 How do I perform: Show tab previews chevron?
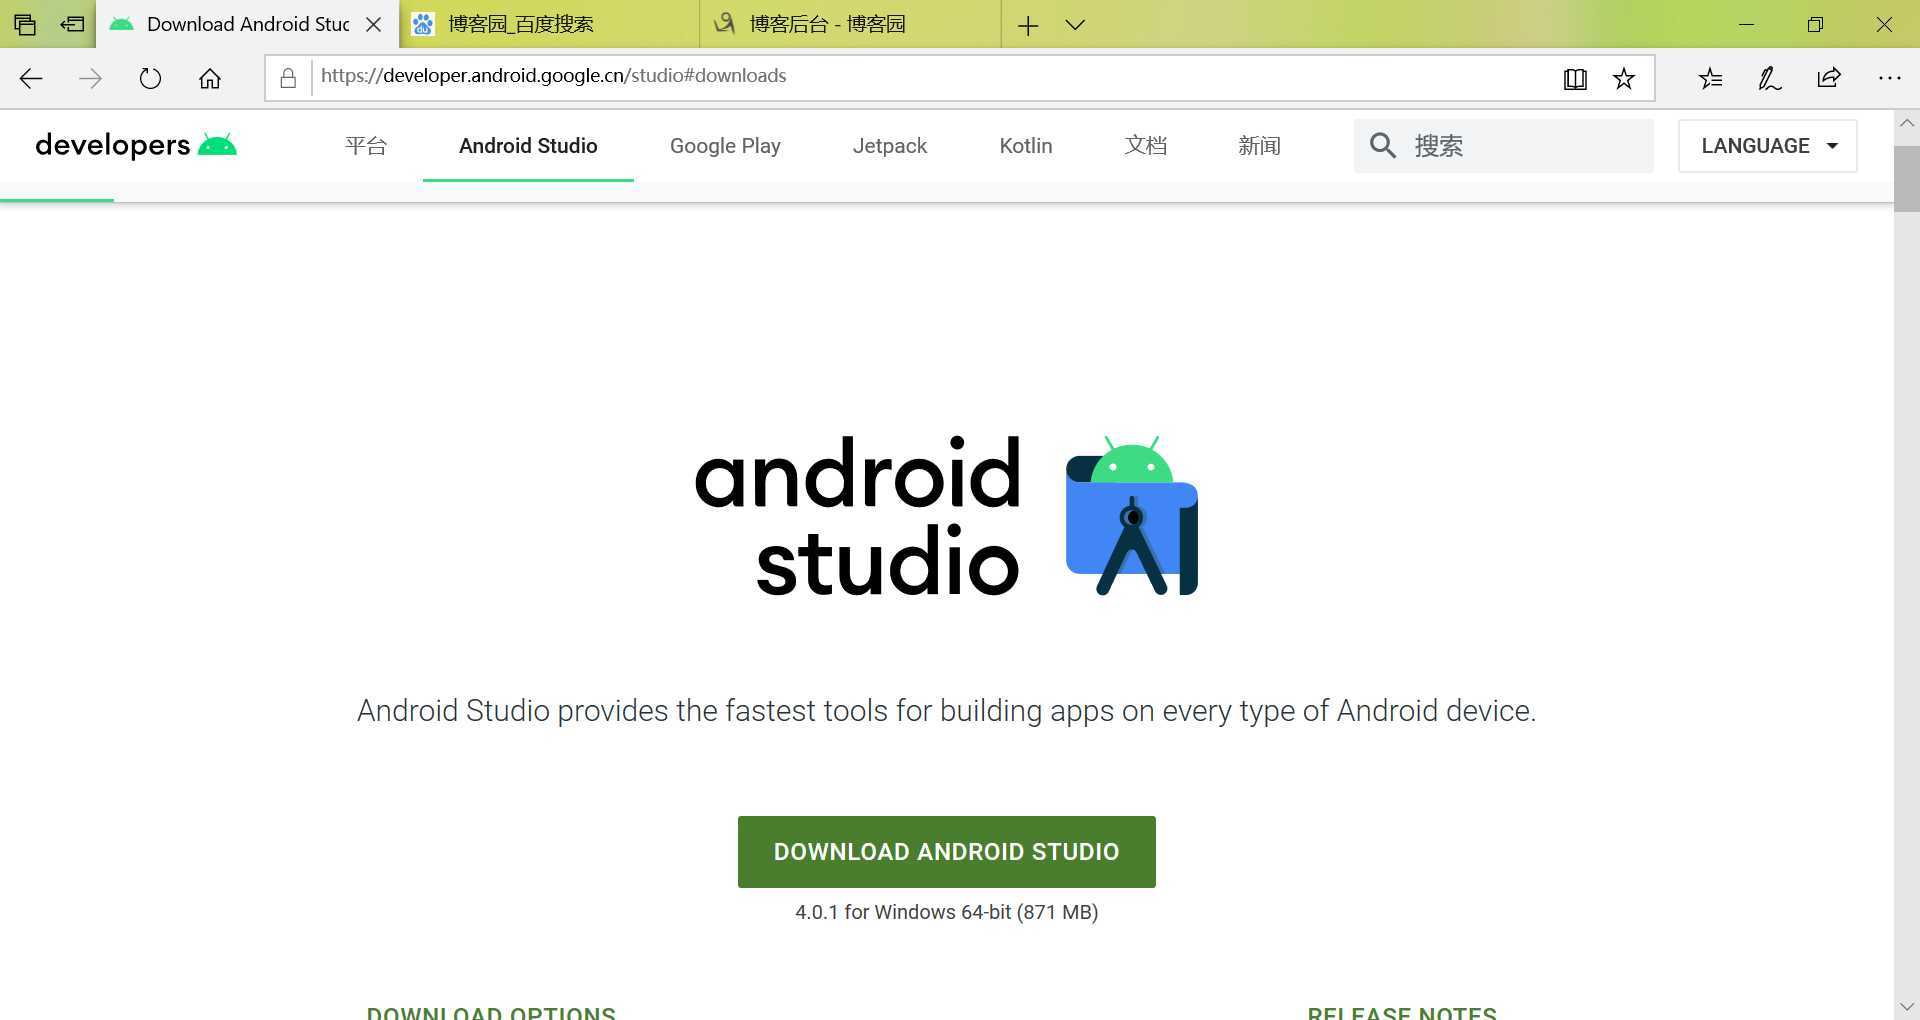point(1075,25)
